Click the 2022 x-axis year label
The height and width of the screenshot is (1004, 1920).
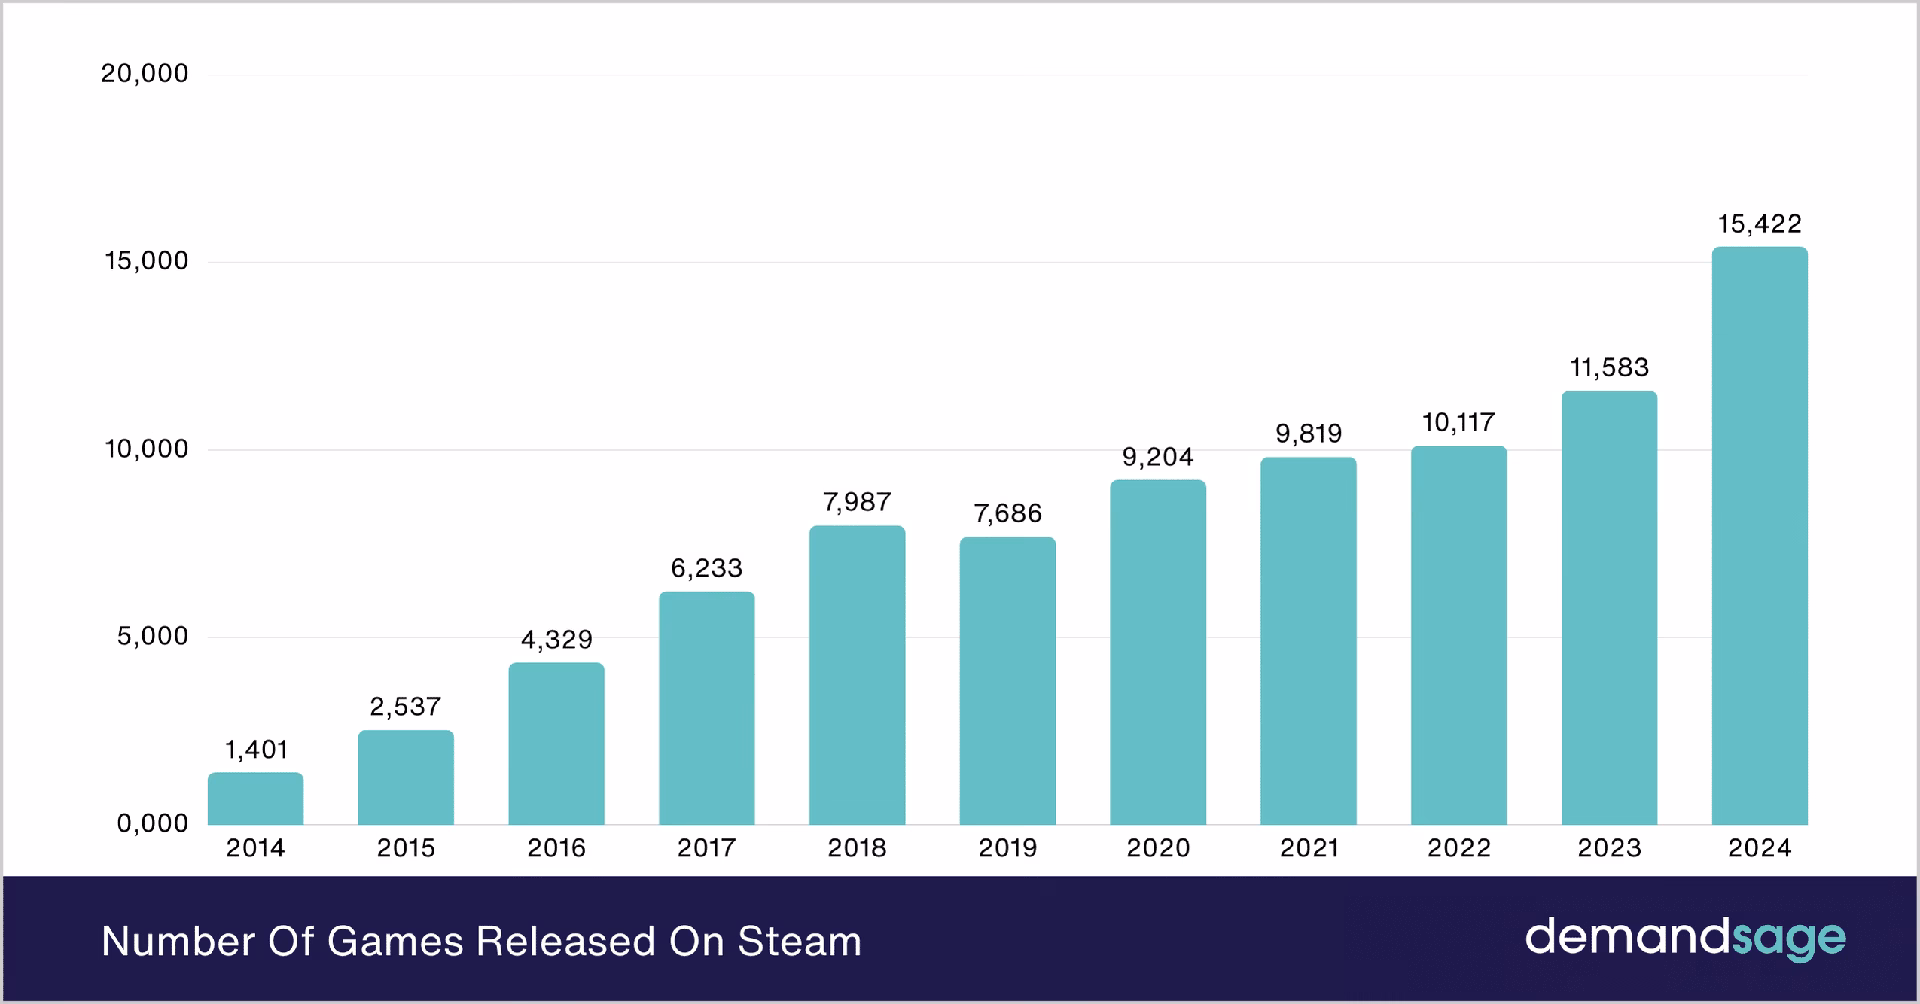click(x=1459, y=848)
